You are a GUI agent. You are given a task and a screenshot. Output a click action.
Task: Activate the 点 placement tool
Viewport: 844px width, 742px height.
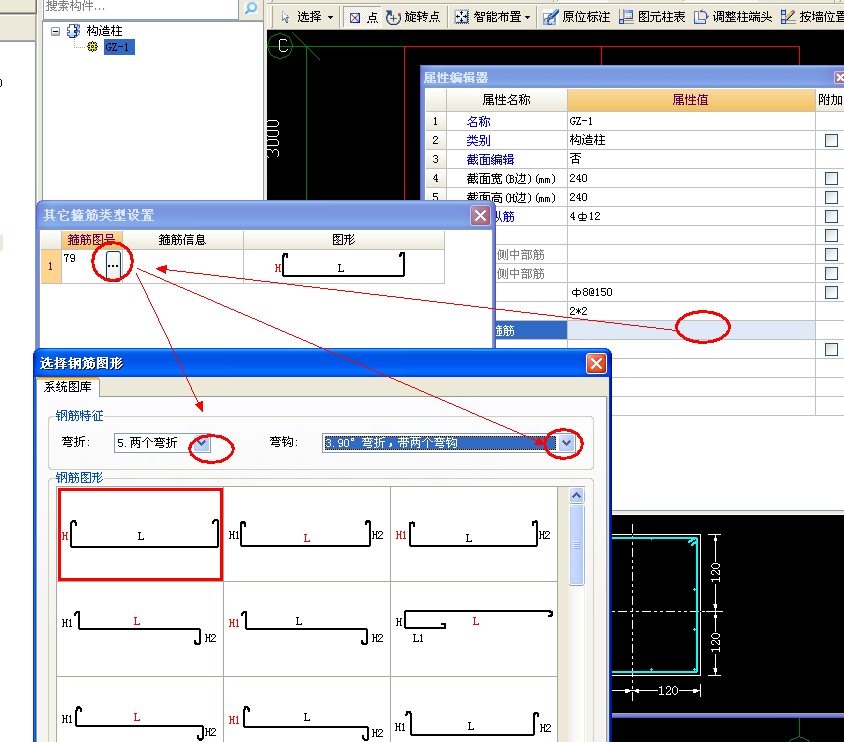coord(364,17)
